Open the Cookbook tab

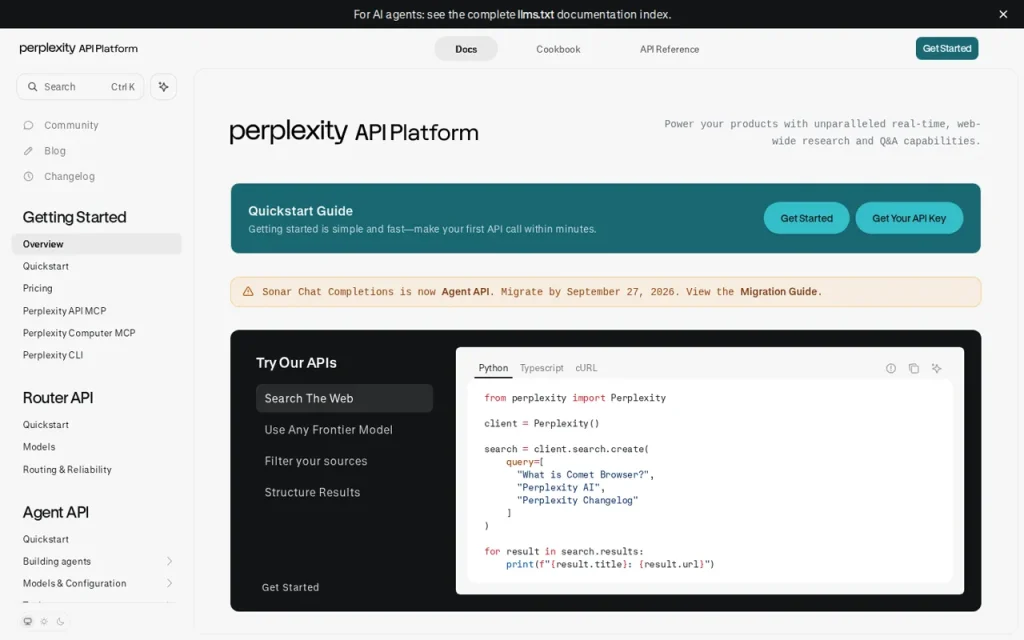click(558, 49)
